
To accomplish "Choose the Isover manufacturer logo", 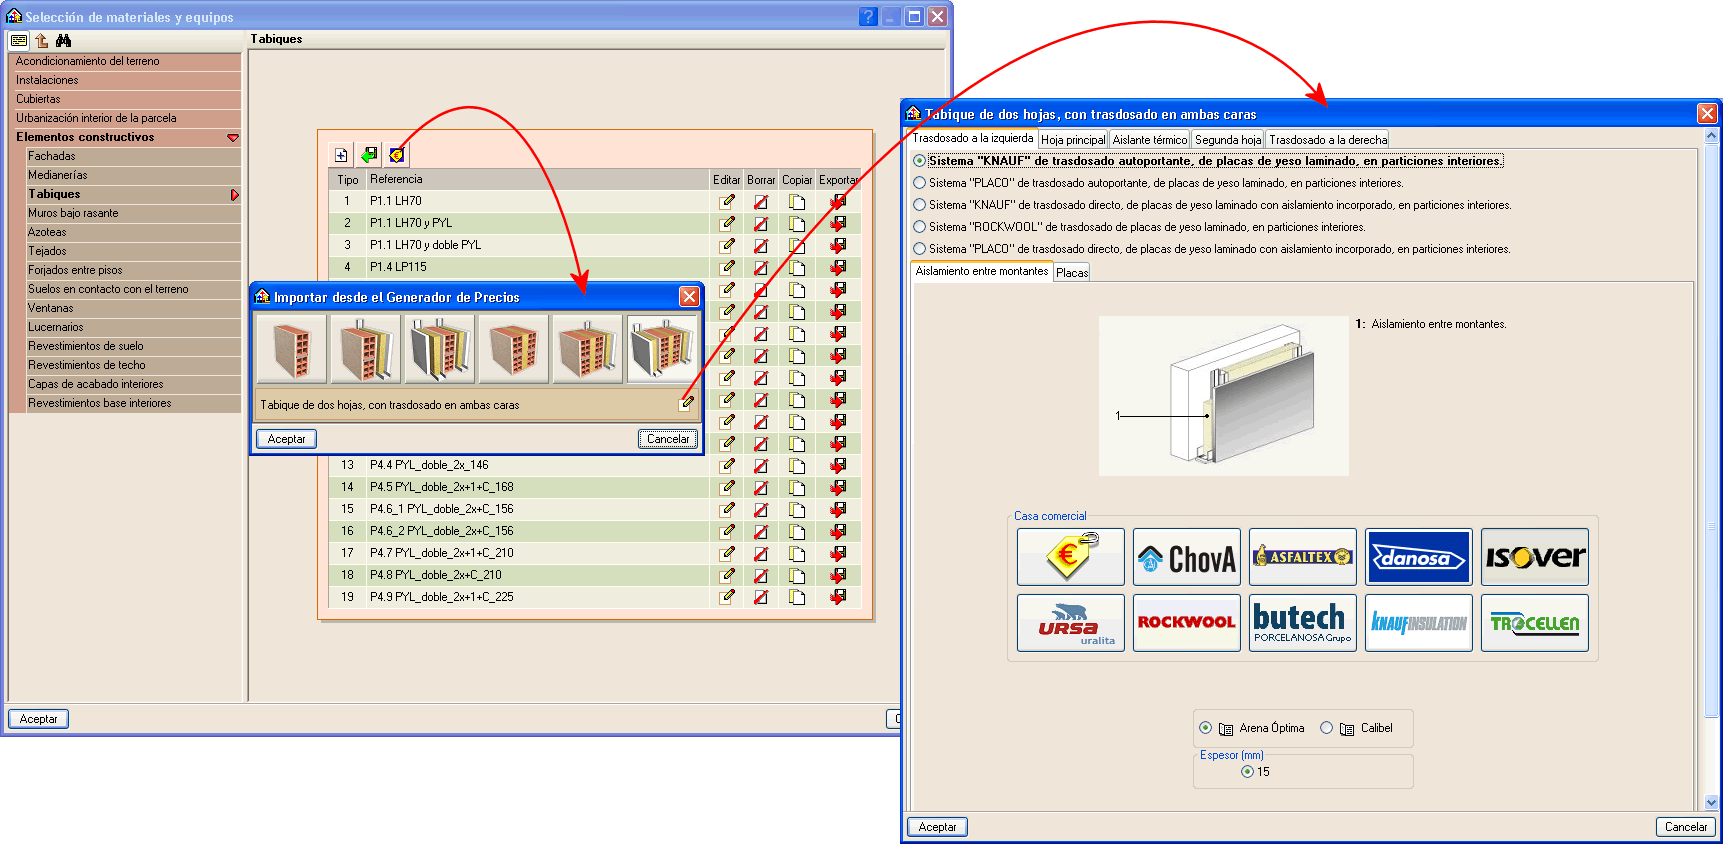I will pos(1535,557).
